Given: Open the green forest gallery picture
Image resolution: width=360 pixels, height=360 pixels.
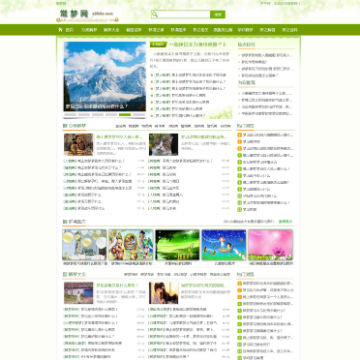Looking at the screenshot, I should [x=177, y=245].
